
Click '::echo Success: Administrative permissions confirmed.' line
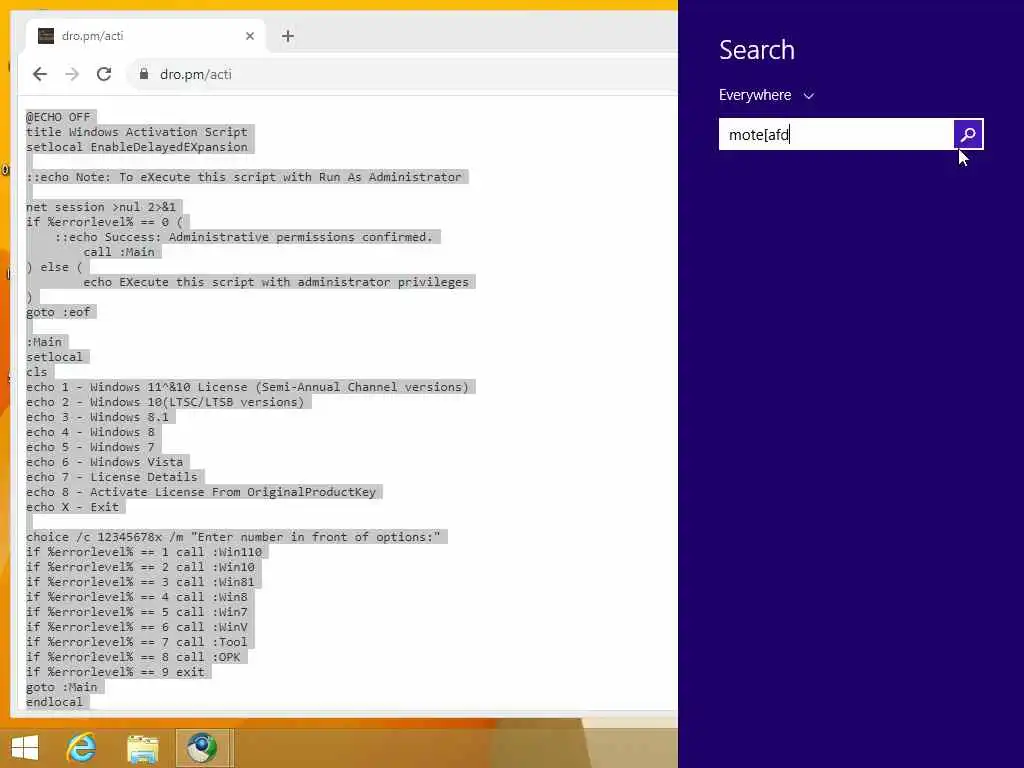coord(244,237)
